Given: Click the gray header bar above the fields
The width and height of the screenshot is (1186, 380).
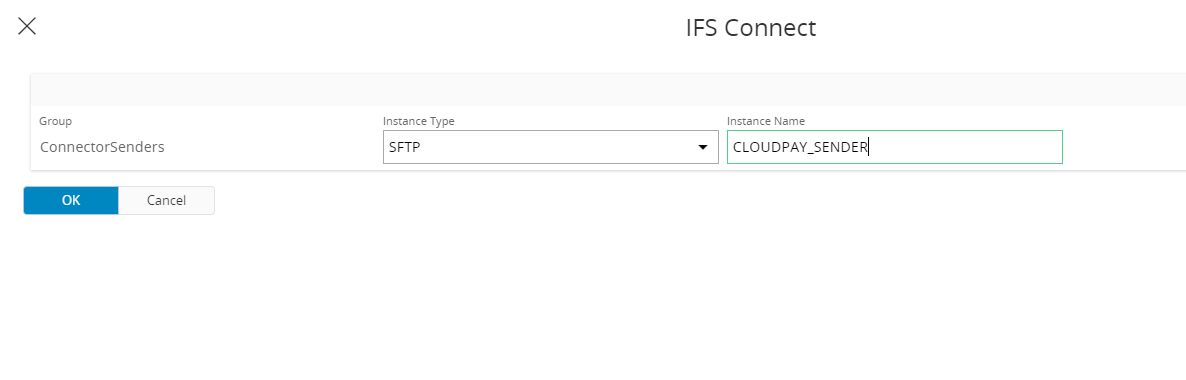Looking at the screenshot, I should (x=608, y=89).
